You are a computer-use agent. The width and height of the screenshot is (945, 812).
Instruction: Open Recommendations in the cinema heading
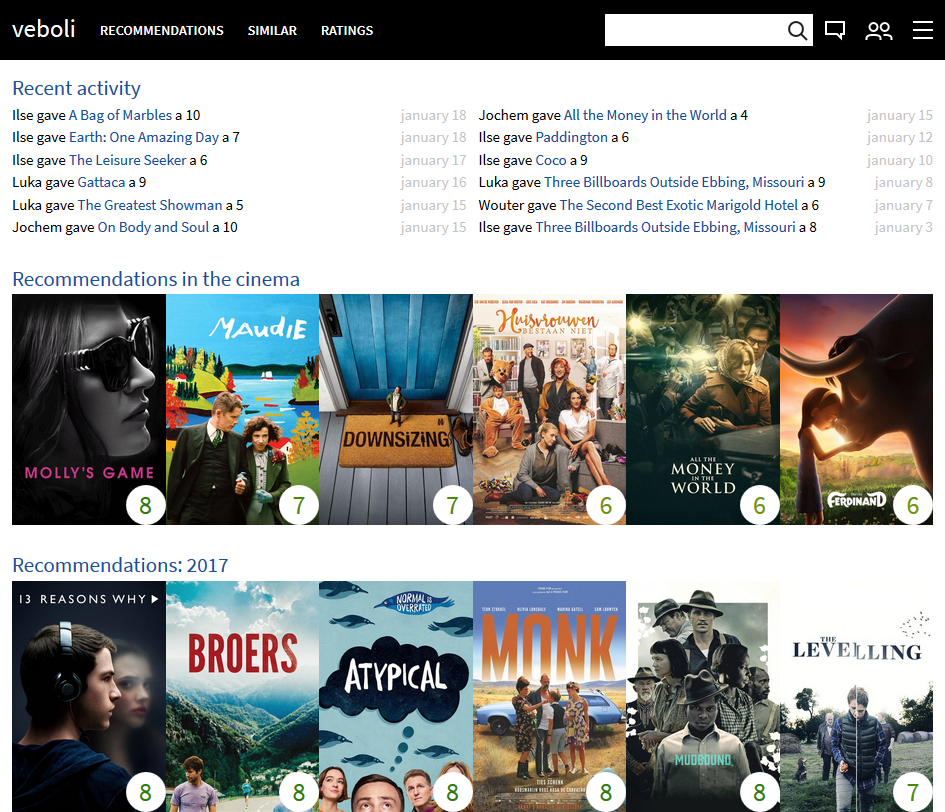156,279
